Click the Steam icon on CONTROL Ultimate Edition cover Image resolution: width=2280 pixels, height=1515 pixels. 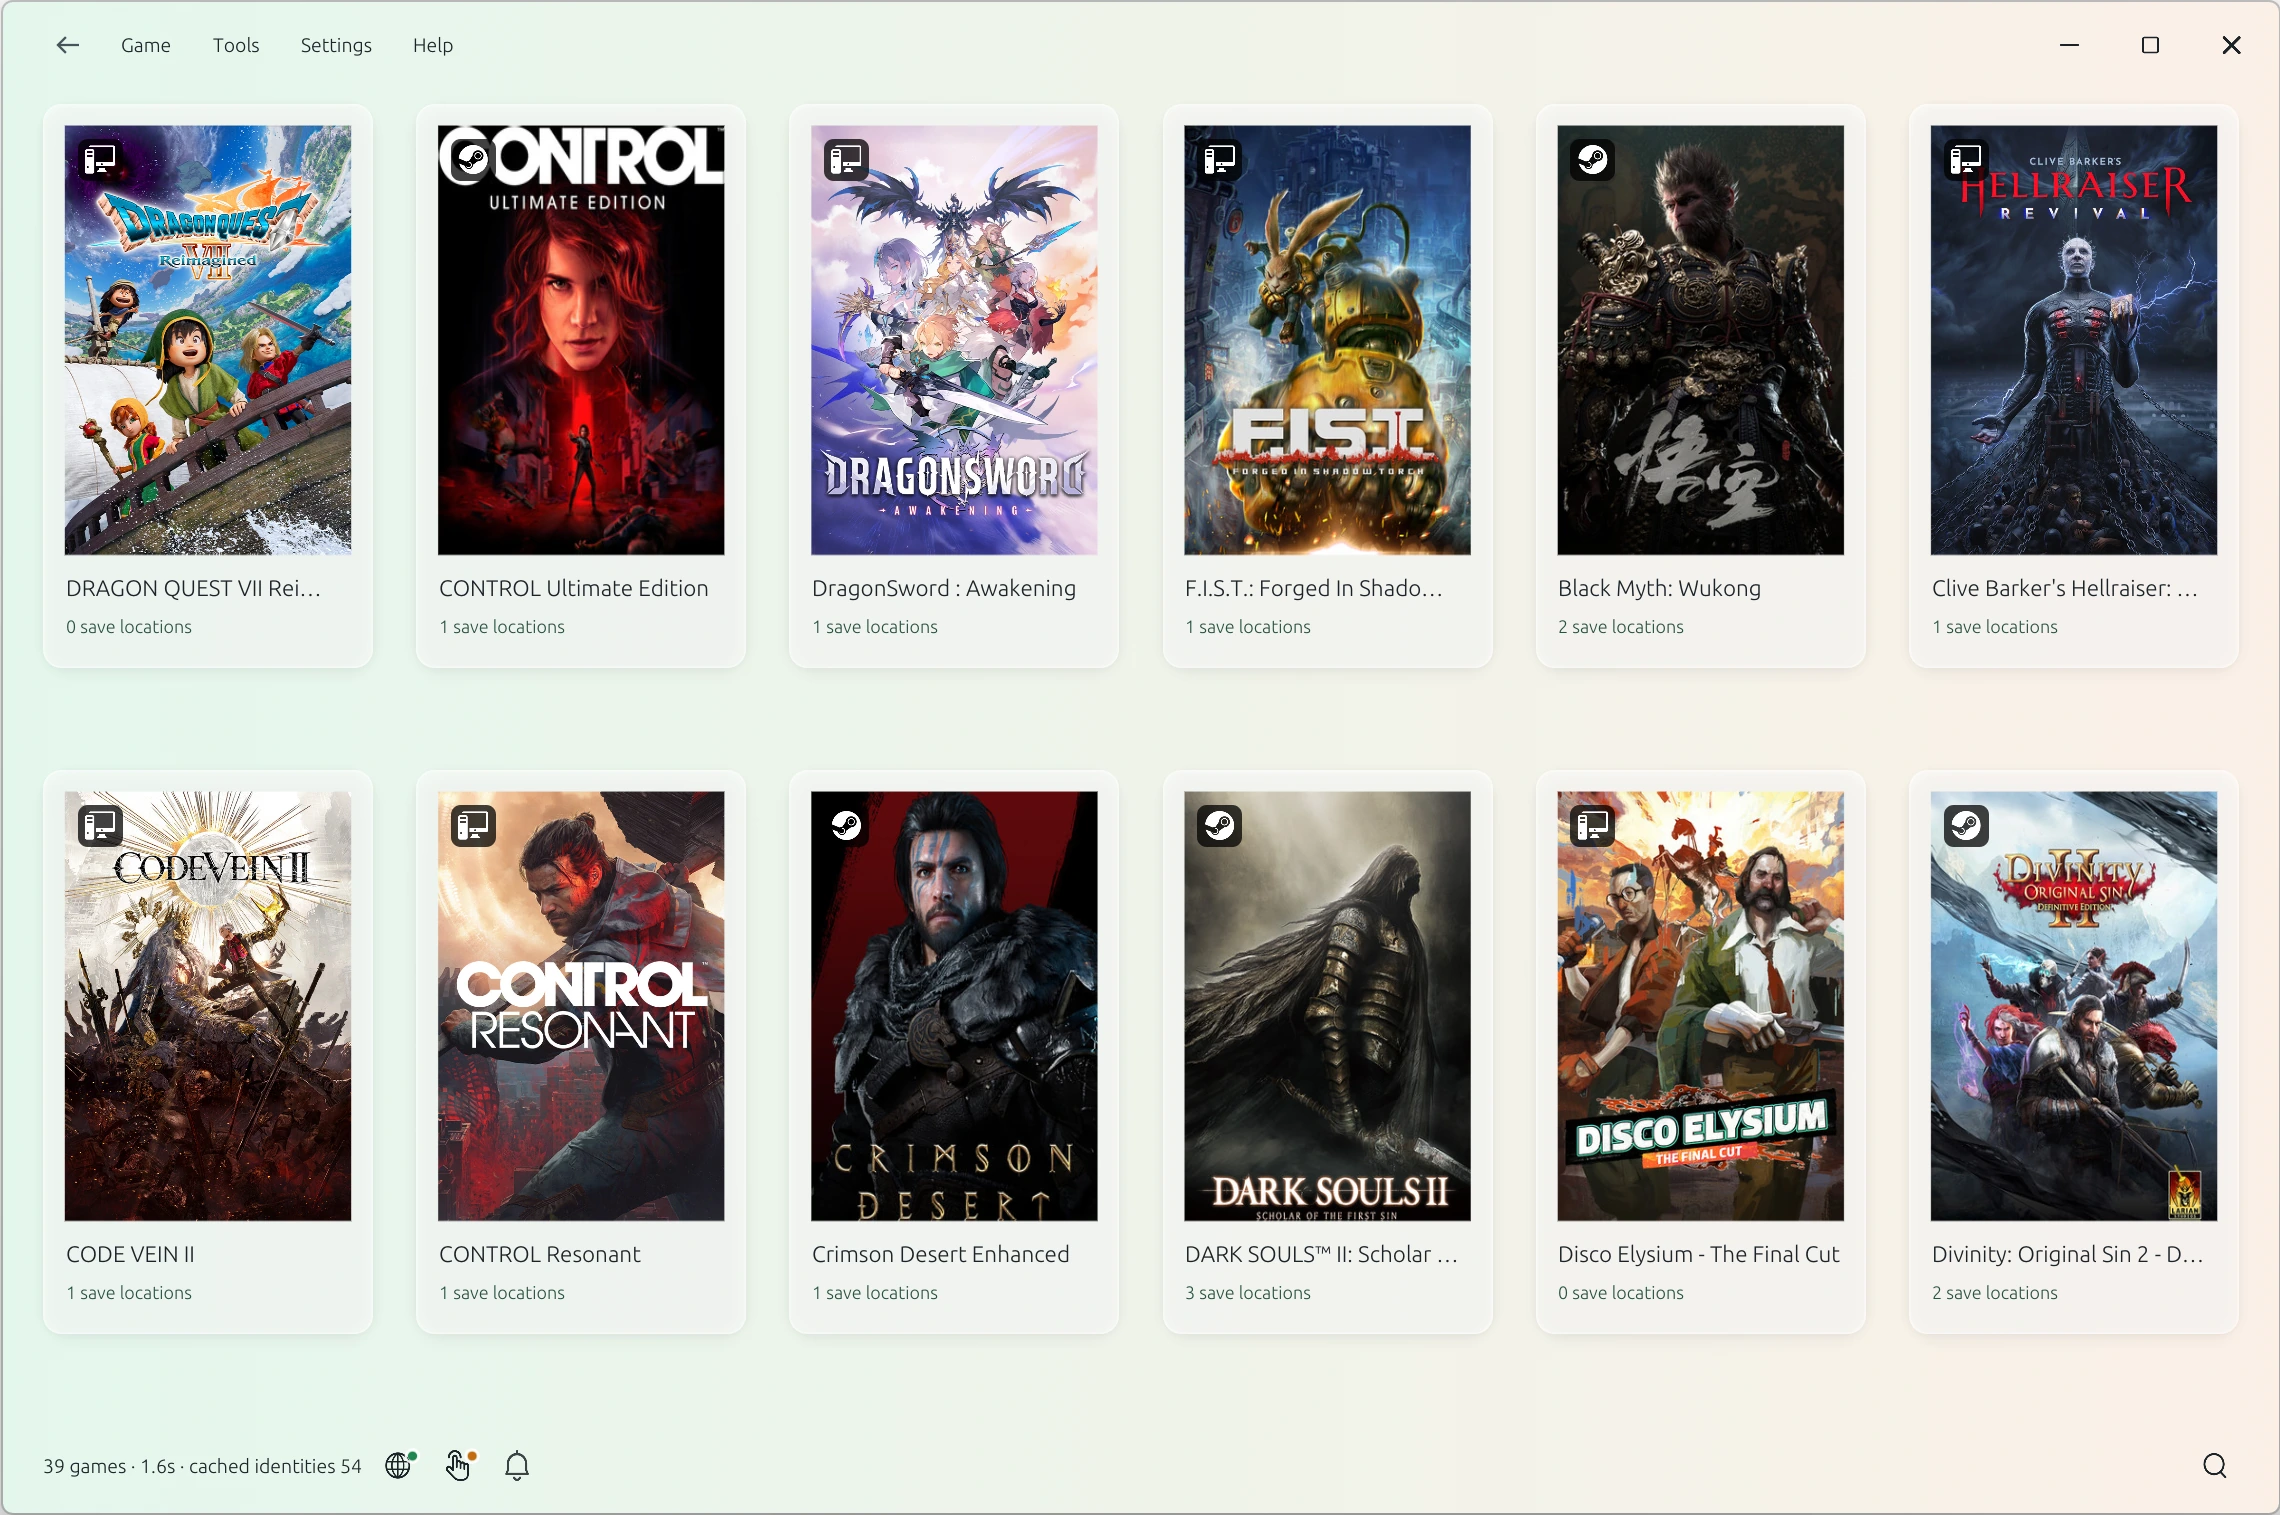pyautogui.click(x=473, y=159)
